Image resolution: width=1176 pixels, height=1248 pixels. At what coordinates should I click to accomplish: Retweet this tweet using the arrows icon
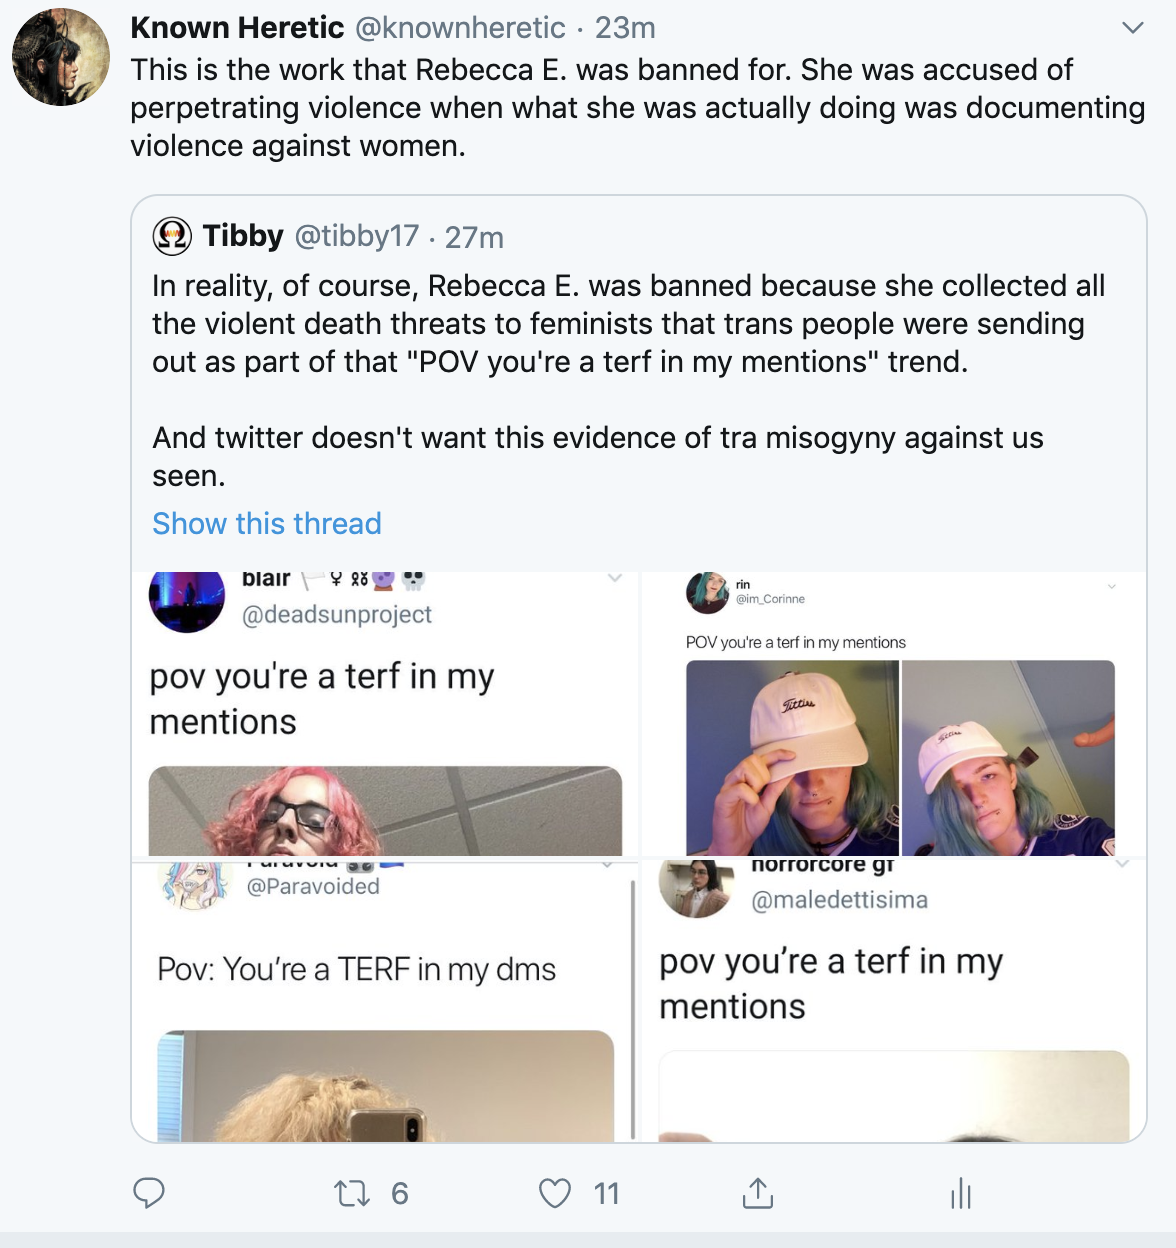[352, 1193]
